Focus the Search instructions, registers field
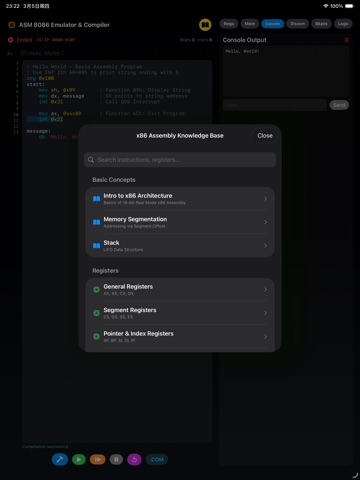This screenshot has height=480, width=360. click(x=180, y=160)
